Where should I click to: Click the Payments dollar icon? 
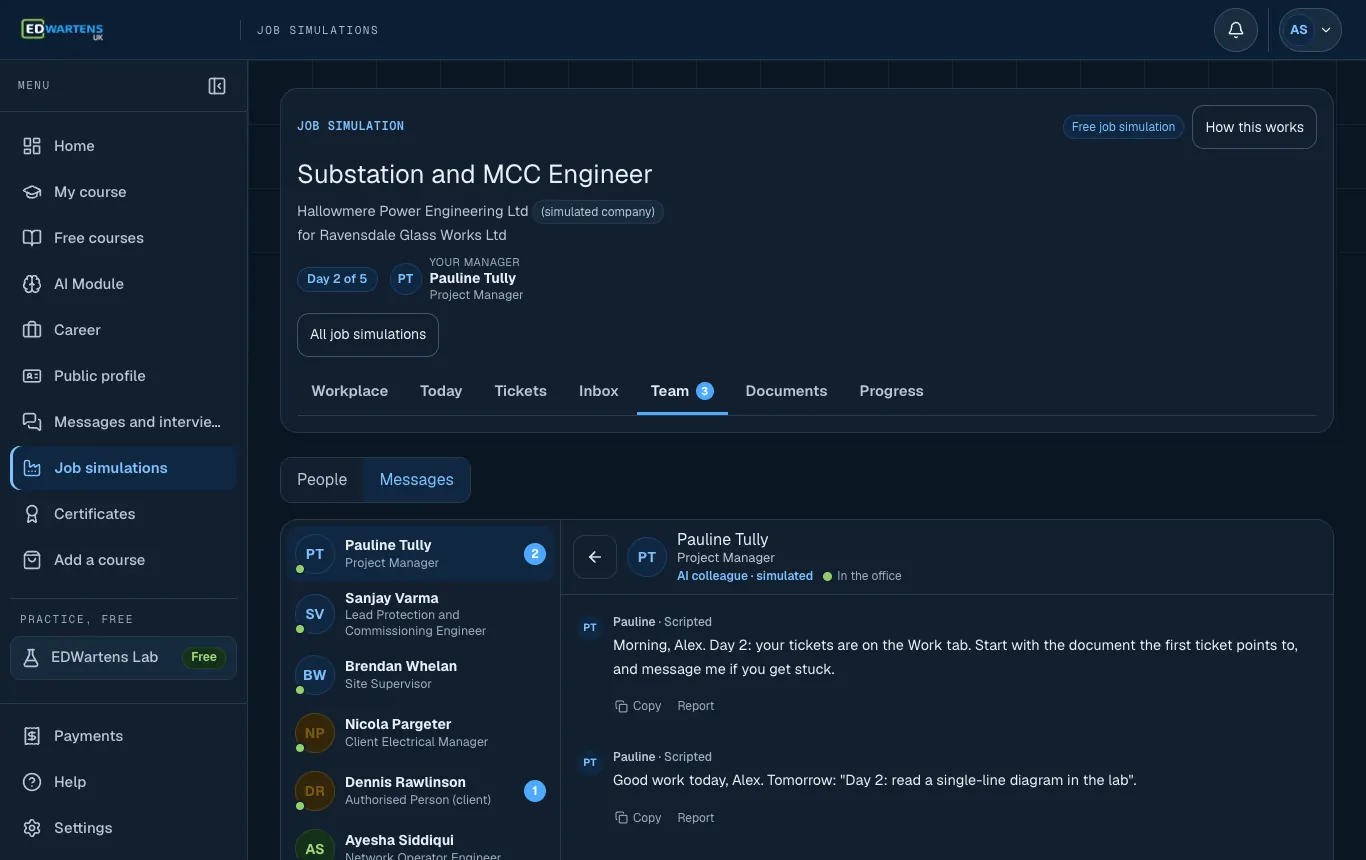32,736
